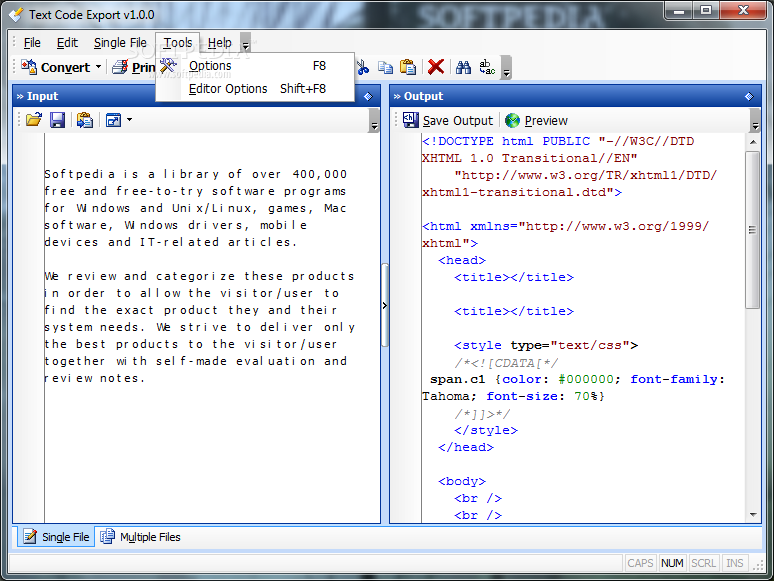
Task: Click the Replace text icon
Action: 487,67
